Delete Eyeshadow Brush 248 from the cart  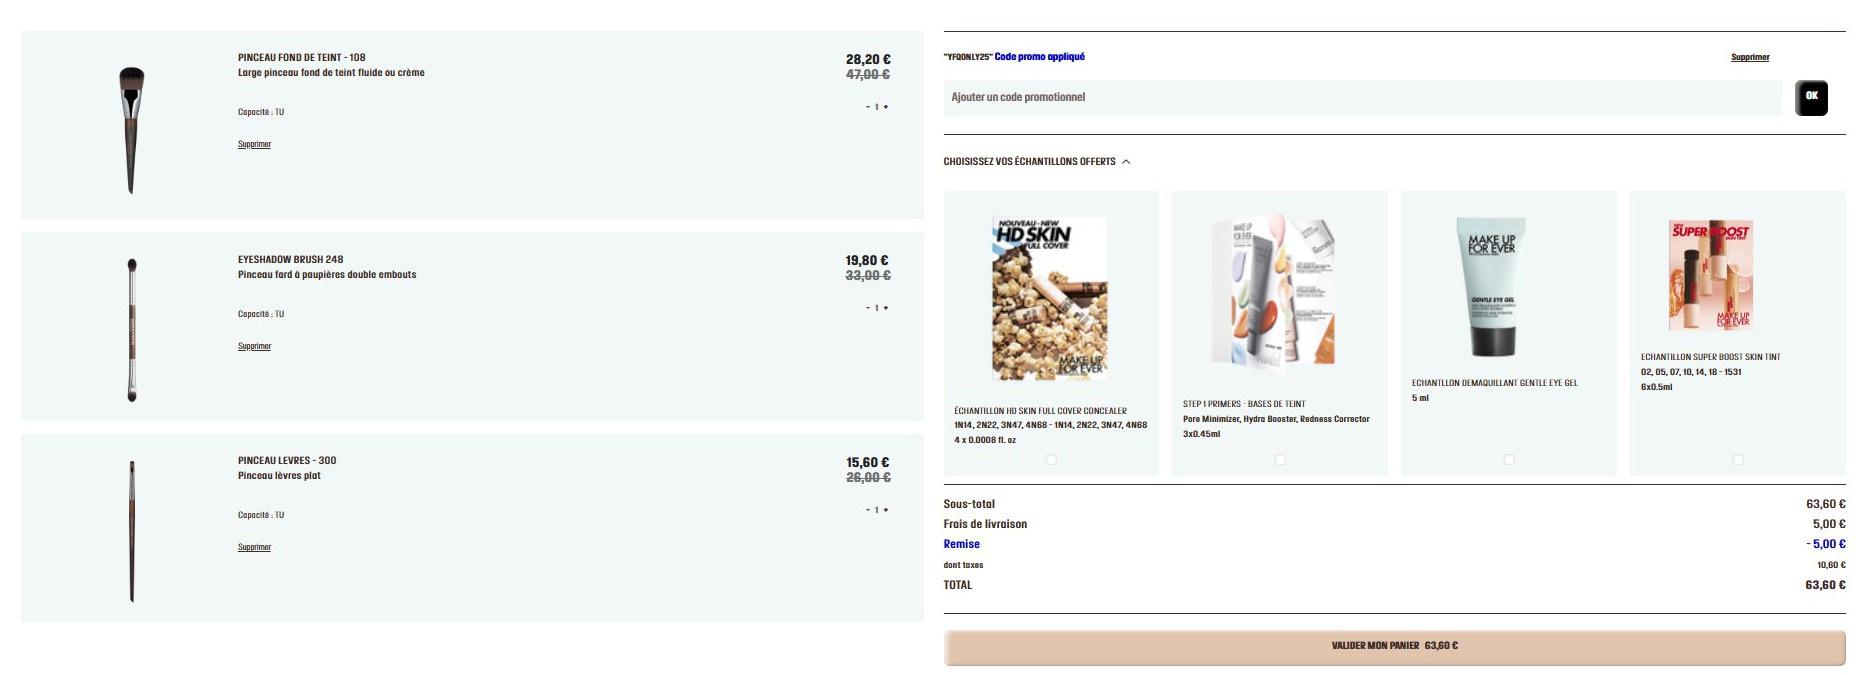coord(254,347)
